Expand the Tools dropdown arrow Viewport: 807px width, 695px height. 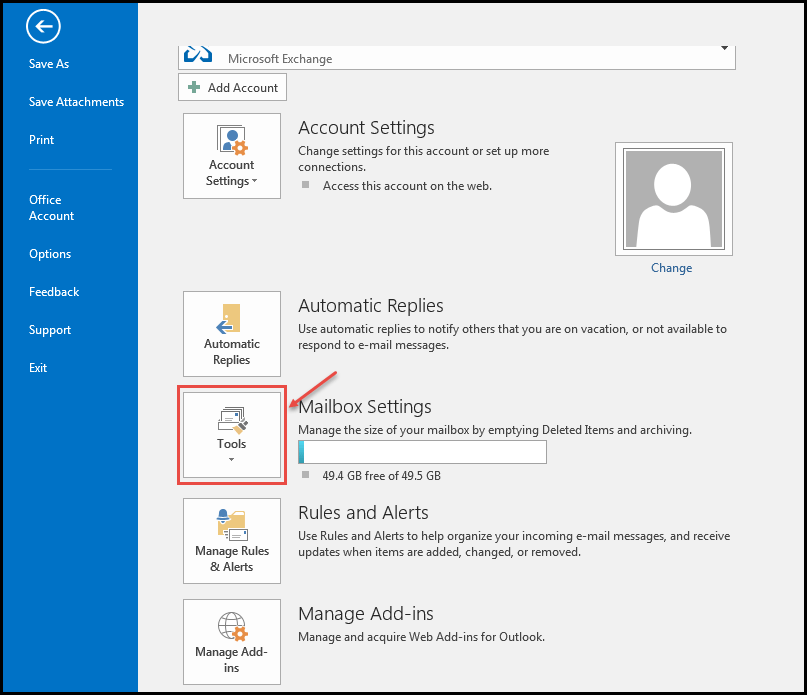click(232, 461)
